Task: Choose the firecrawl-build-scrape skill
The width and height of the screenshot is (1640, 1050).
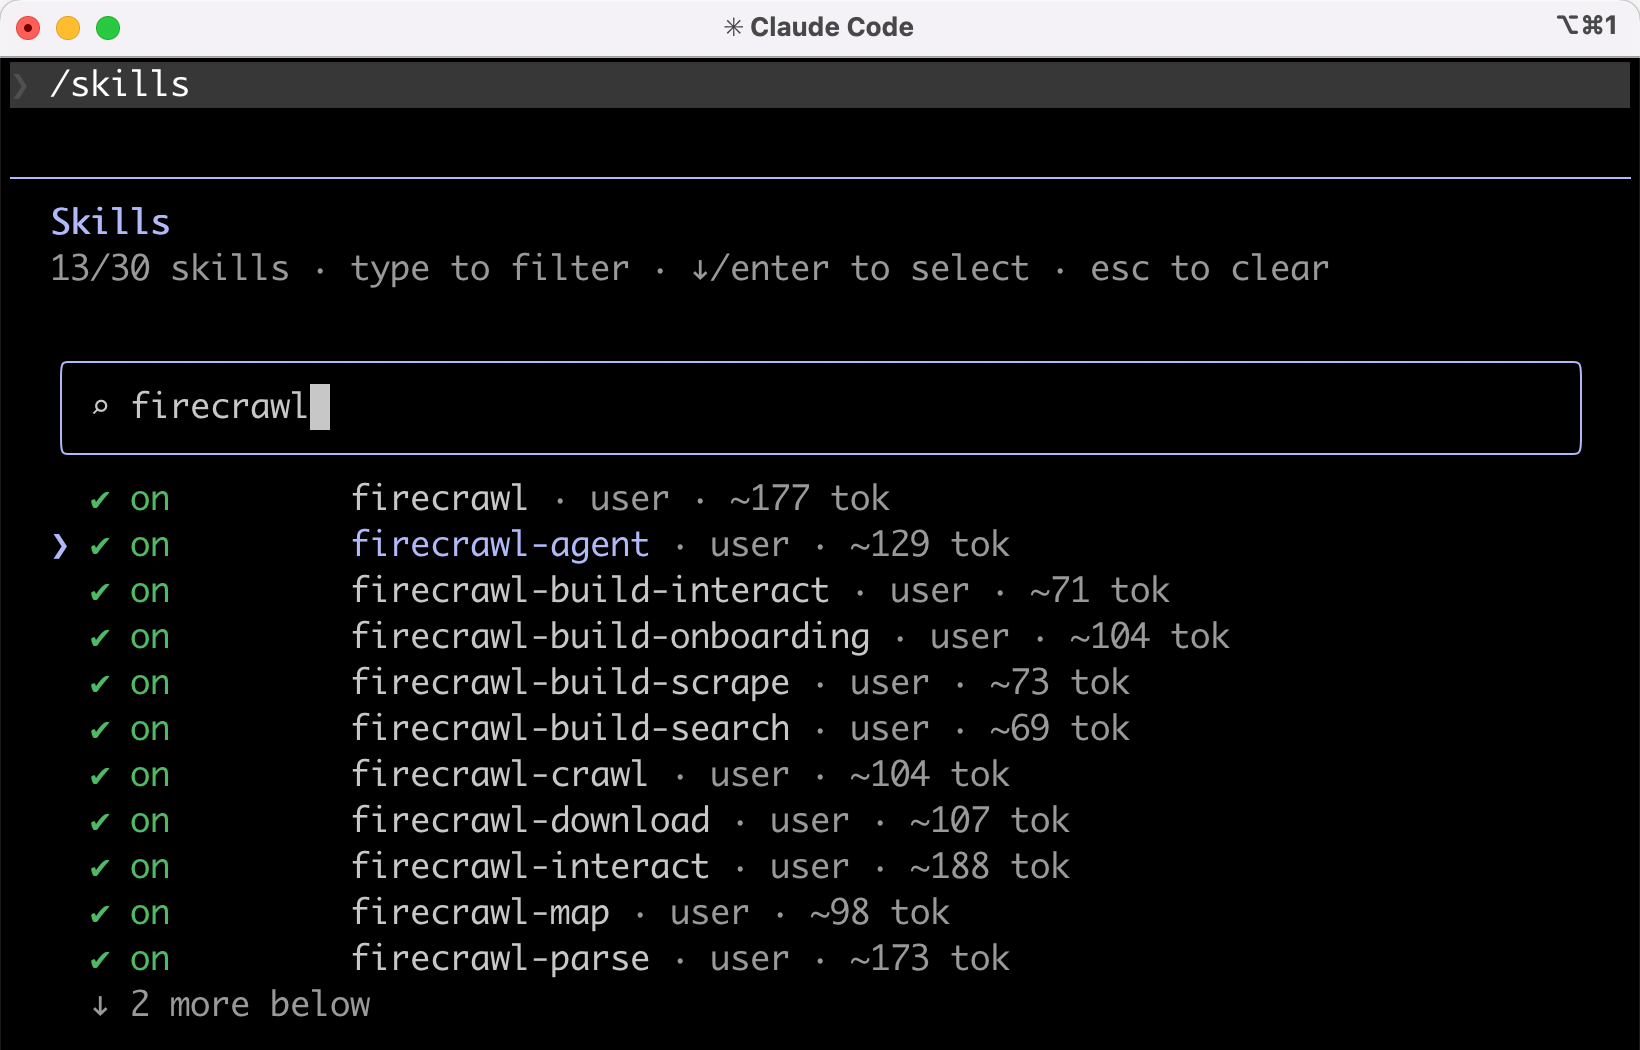Action: point(570,683)
